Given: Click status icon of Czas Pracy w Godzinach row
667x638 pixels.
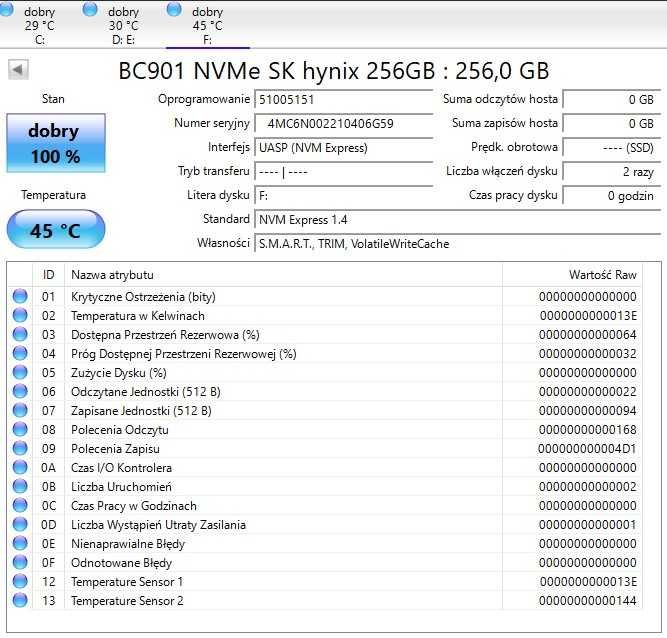Looking at the screenshot, I should coord(20,505).
